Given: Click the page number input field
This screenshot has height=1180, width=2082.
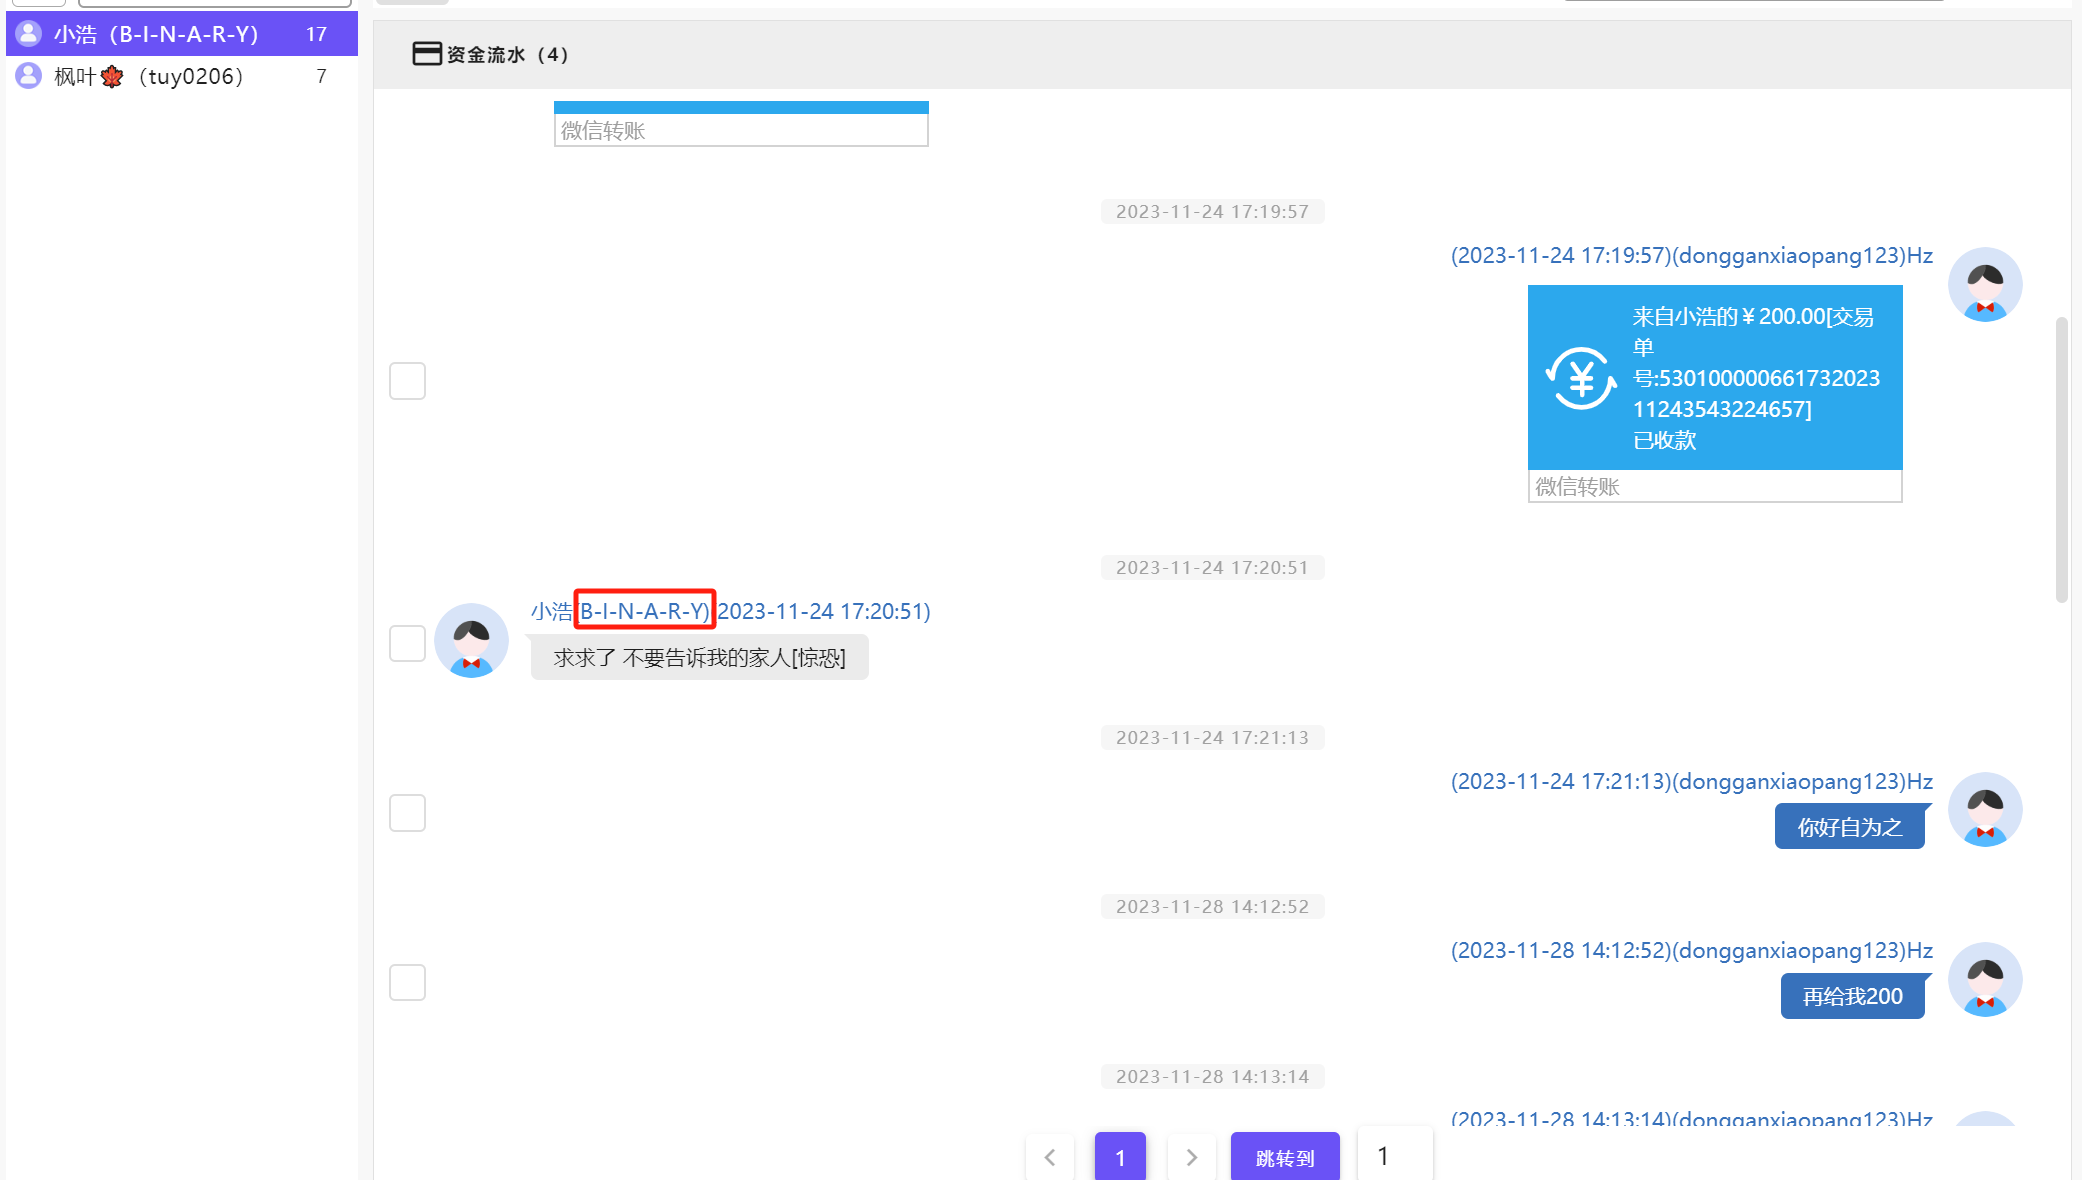Looking at the screenshot, I should tap(1394, 1156).
